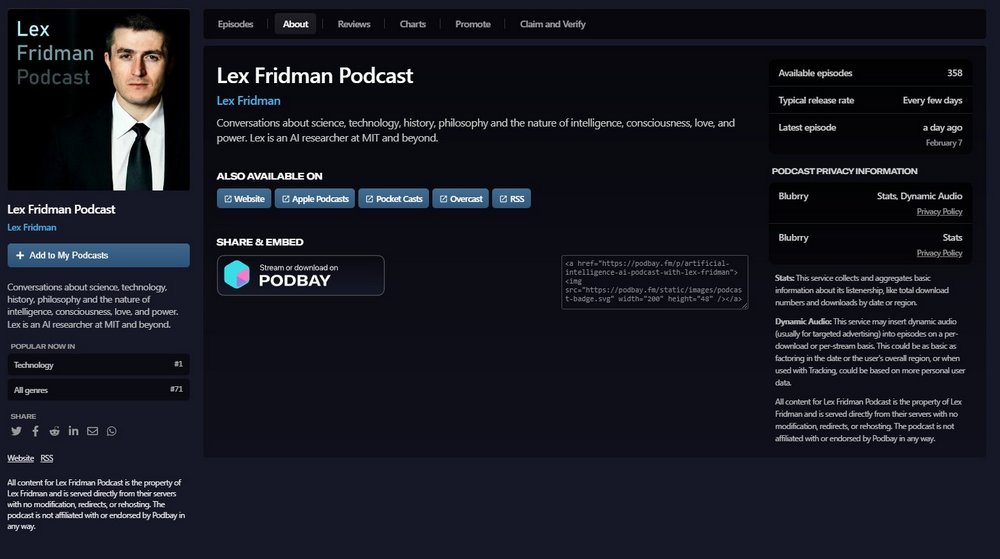Viewport: 1000px width, 559px height.
Task: Open the podcast Website button
Action: tap(244, 199)
